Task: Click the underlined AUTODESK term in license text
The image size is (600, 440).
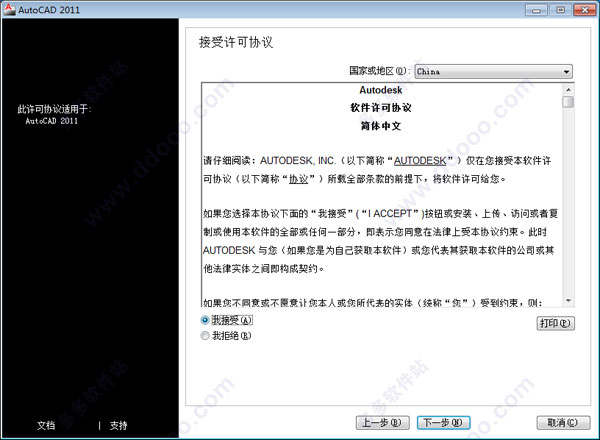Action: [420, 161]
